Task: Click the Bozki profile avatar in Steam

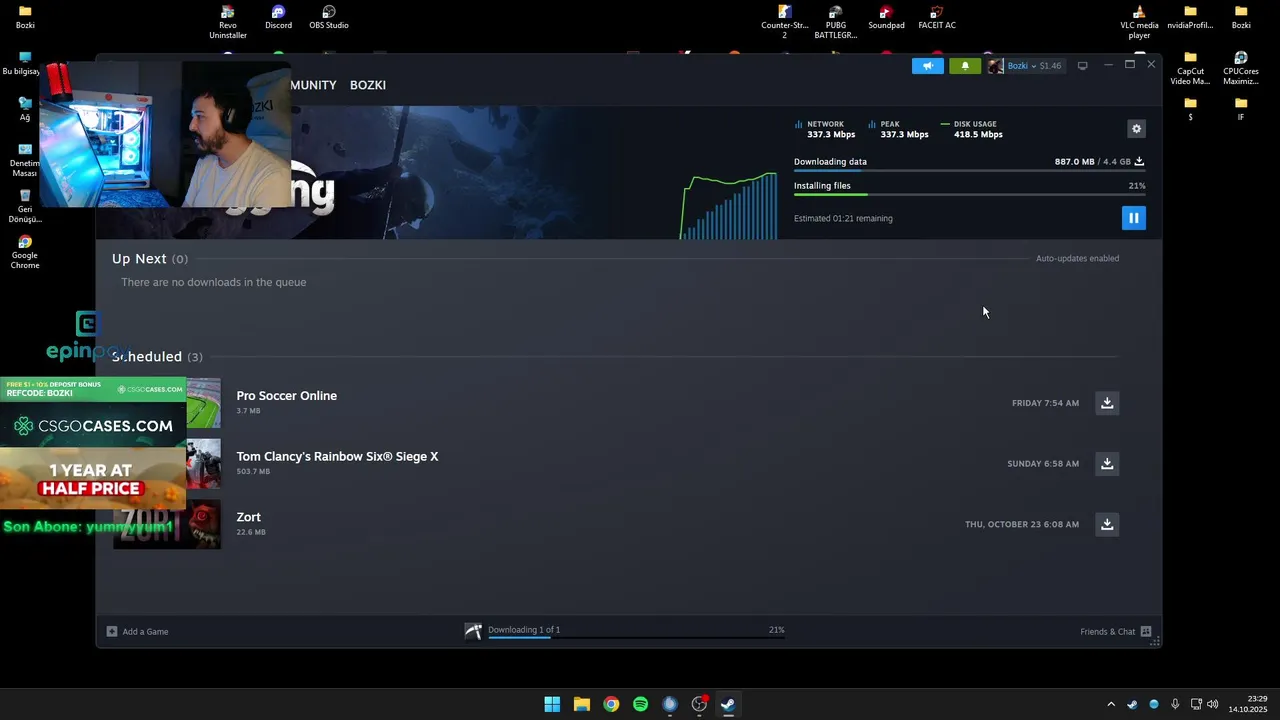Action: coord(995,66)
